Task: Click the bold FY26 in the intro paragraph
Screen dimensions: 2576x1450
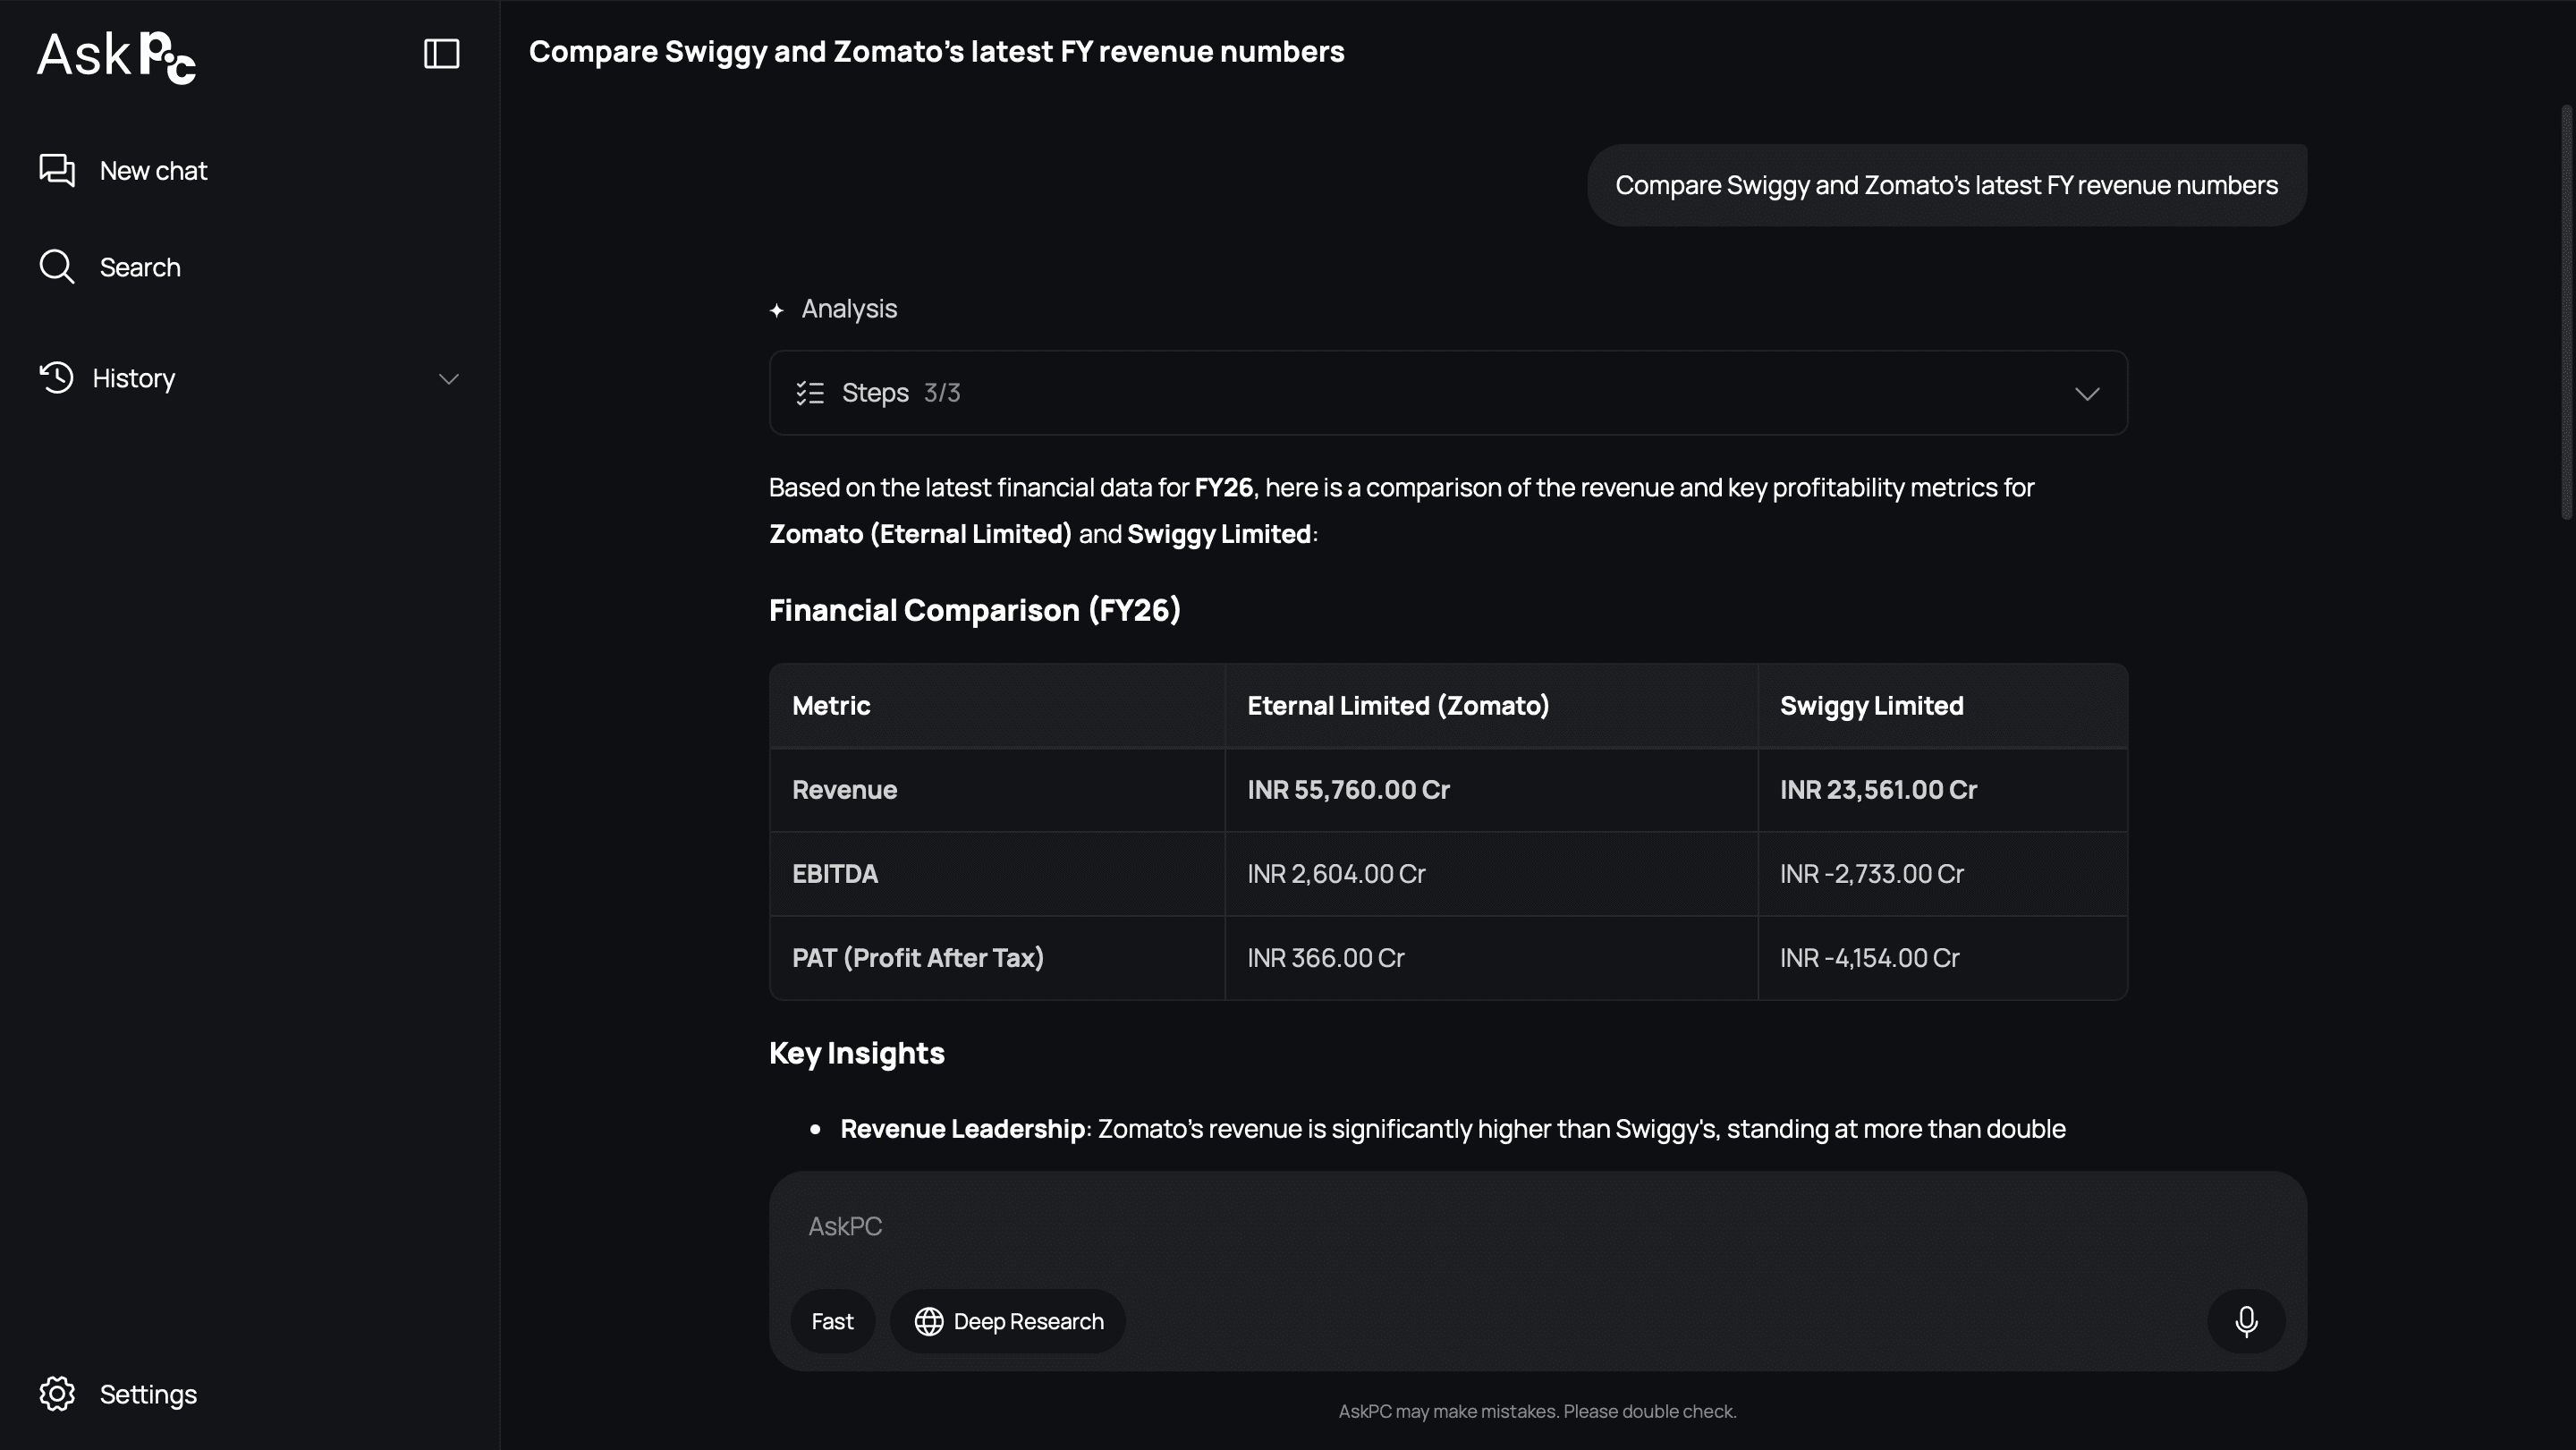Action: tap(1223, 488)
